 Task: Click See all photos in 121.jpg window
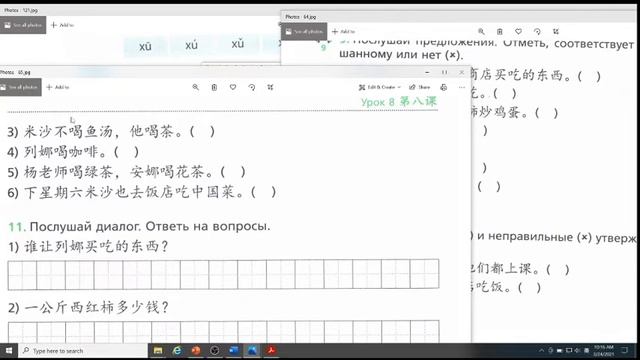click(x=23, y=25)
